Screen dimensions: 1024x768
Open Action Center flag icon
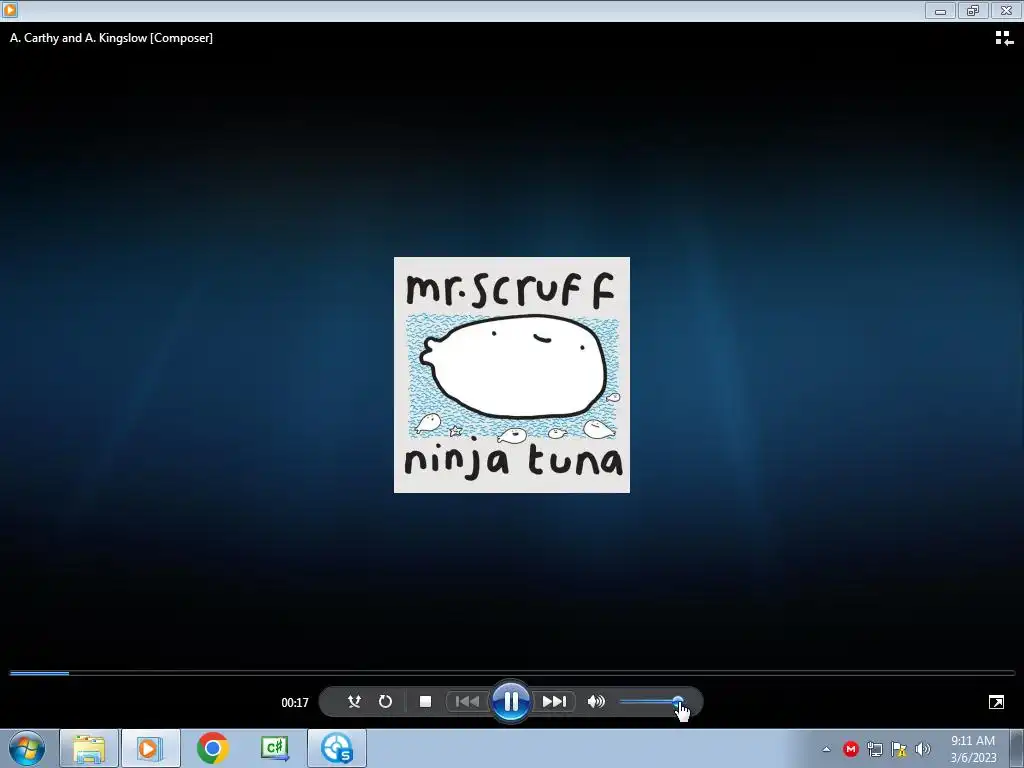899,749
